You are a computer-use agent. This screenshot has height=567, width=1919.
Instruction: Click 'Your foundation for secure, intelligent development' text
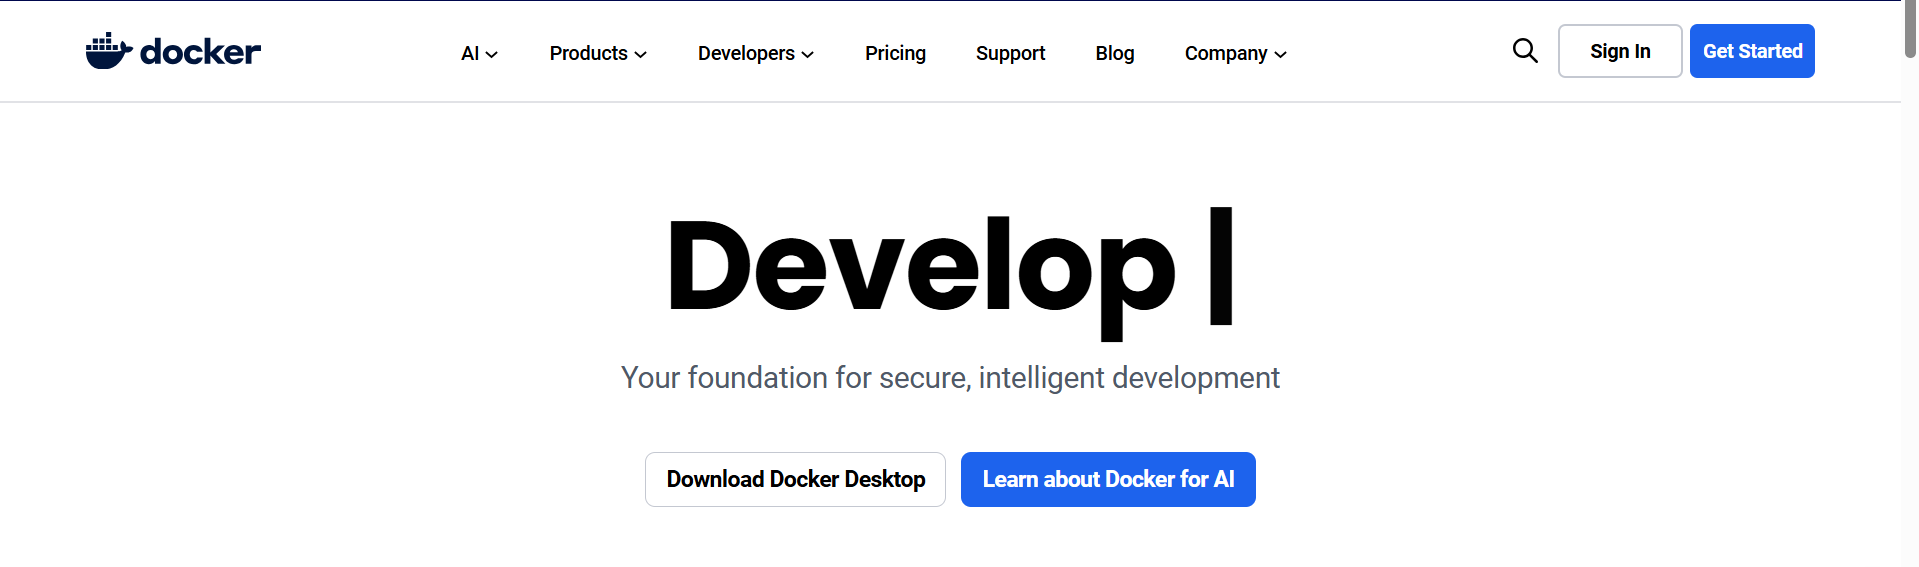[950, 378]
